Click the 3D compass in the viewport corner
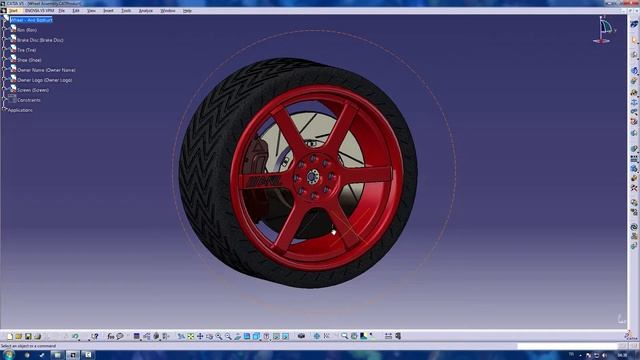The height and width of the screenshot is (360, 640). pyautogui.click(x=604, y=29)
